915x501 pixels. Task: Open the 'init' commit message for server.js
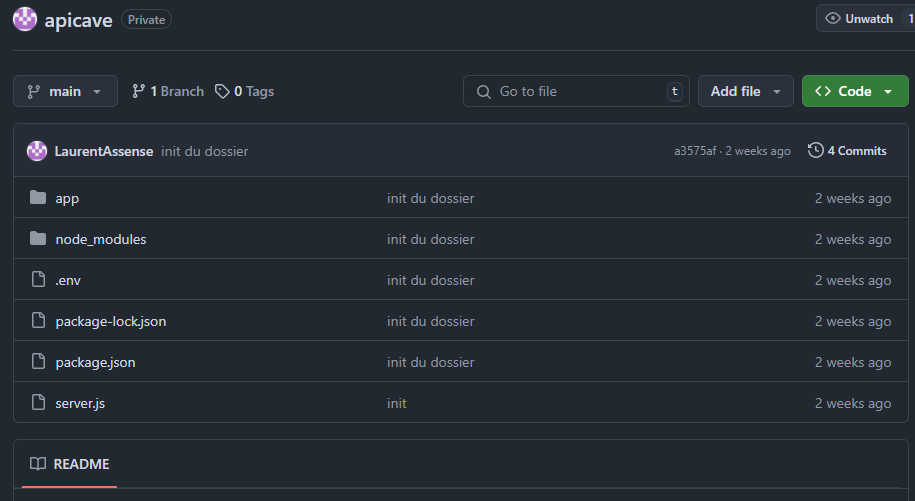click(x=397, y=403)
